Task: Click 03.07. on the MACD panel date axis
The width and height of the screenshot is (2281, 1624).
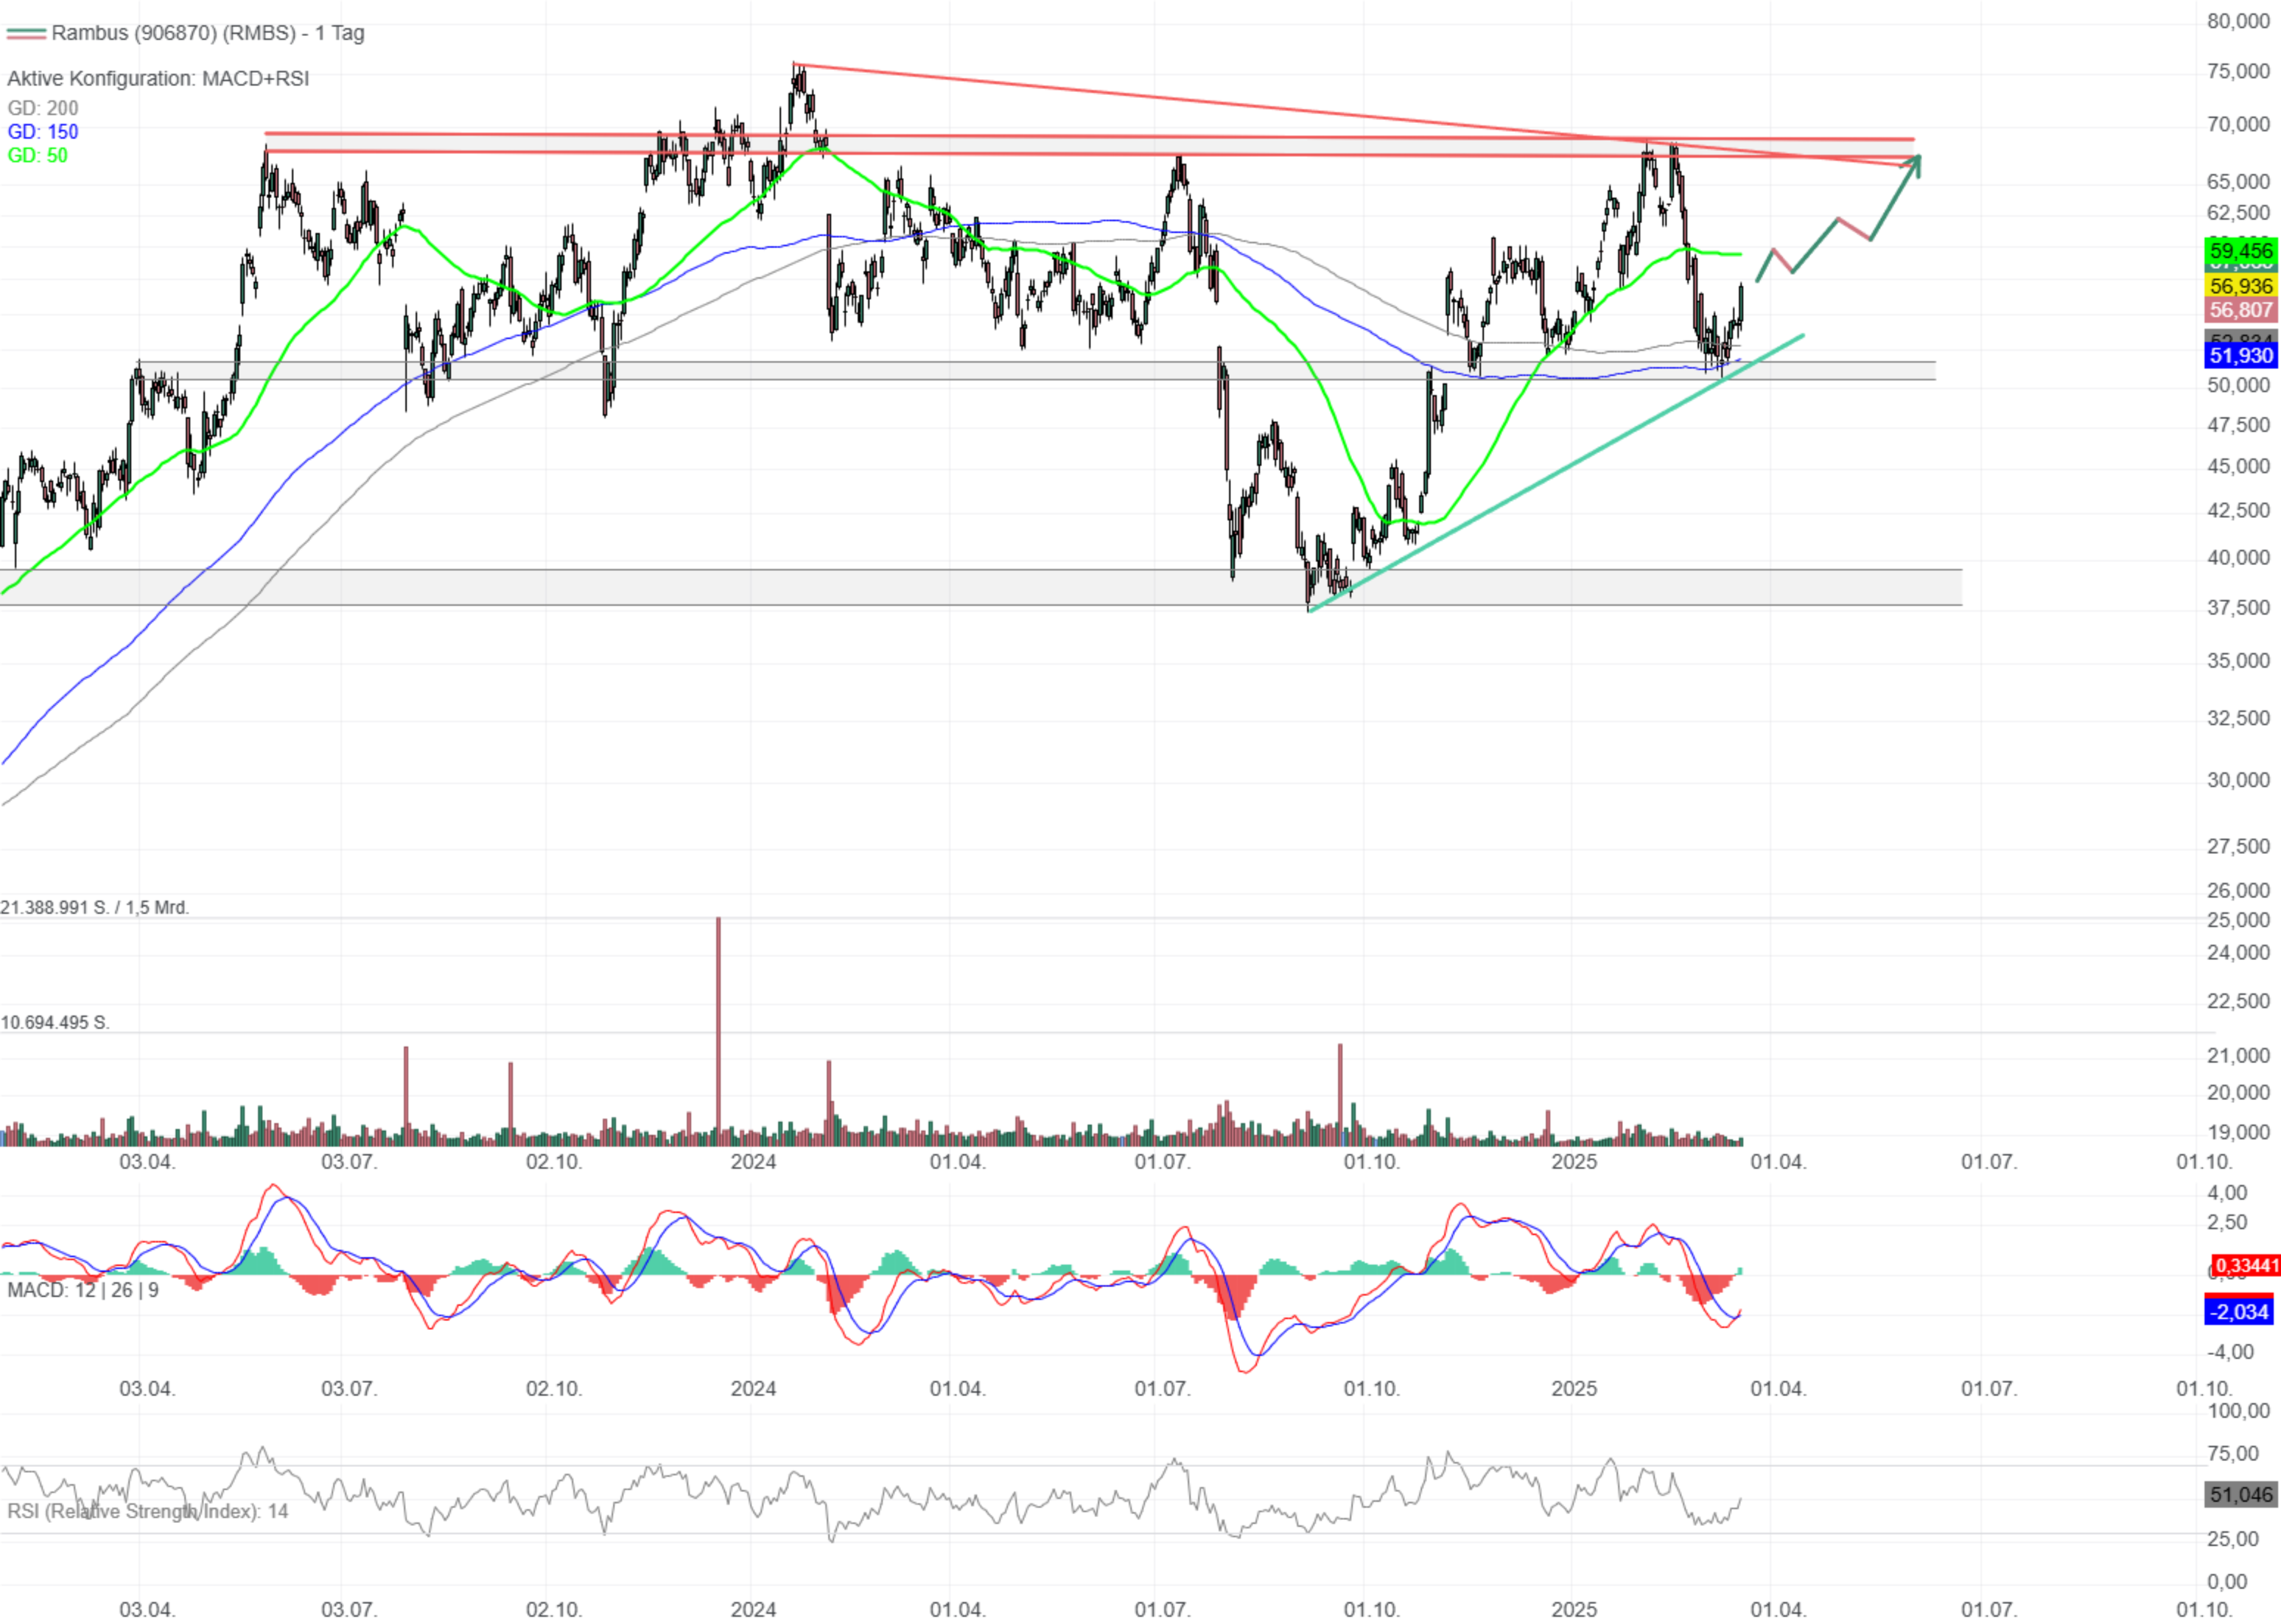Action: 349,1390
